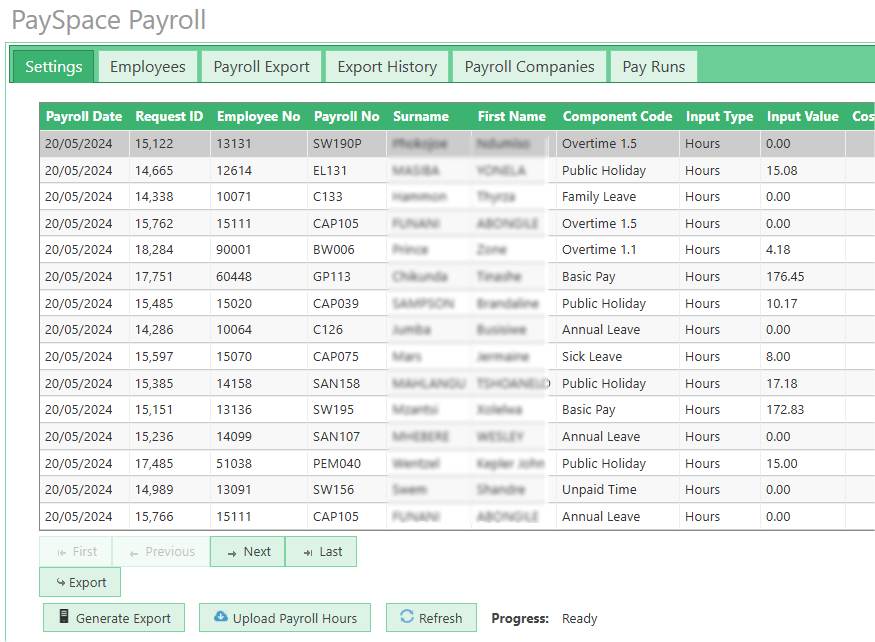Click the disabled First page button

[x=76, y=552]
